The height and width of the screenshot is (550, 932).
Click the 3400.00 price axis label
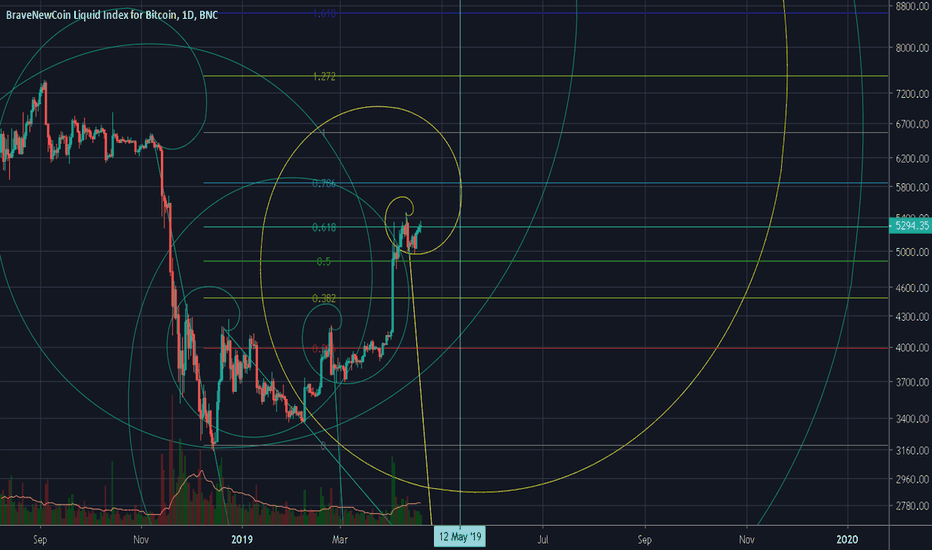pyautogui.click(x=912, y=419)
